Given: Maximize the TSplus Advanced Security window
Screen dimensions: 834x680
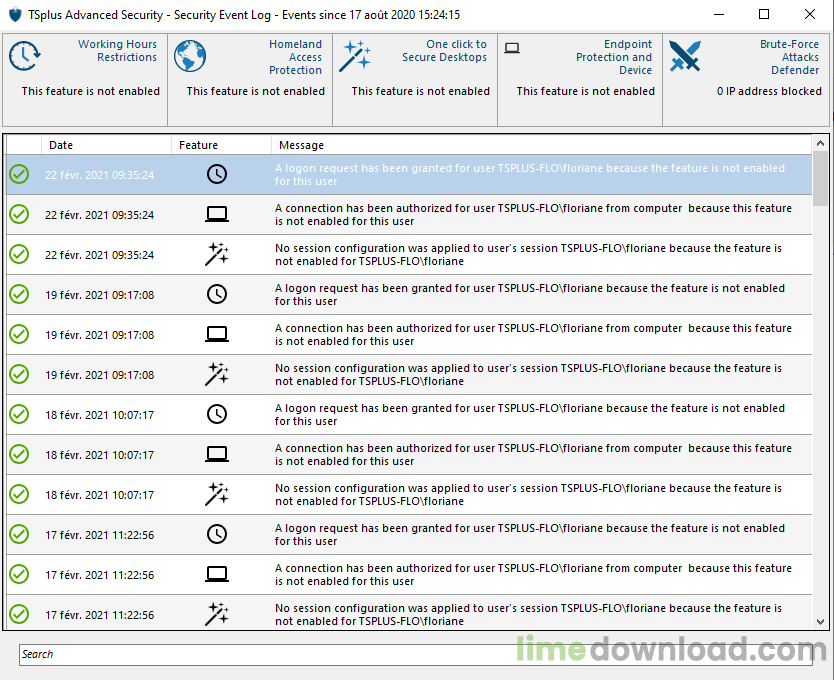Looking at the screenshot, I should pos(764,14).
